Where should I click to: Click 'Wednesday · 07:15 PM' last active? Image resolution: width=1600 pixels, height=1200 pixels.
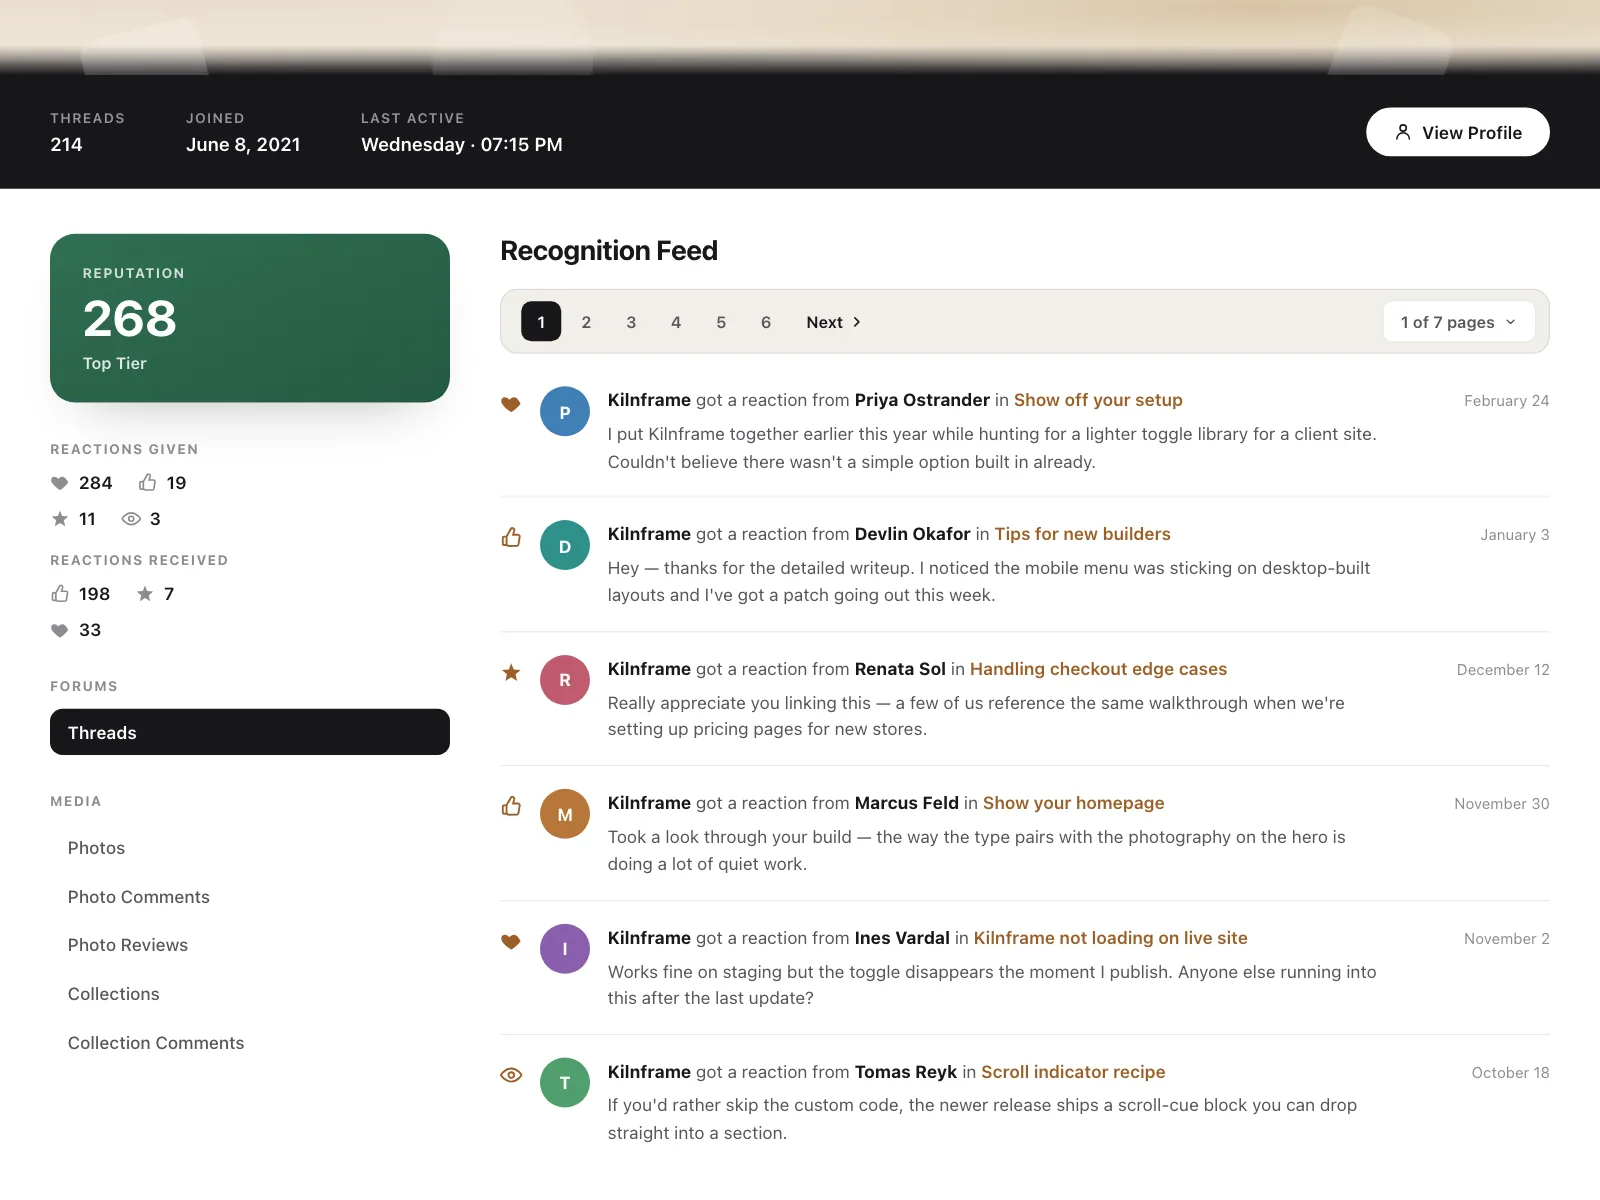pos(461,145)
